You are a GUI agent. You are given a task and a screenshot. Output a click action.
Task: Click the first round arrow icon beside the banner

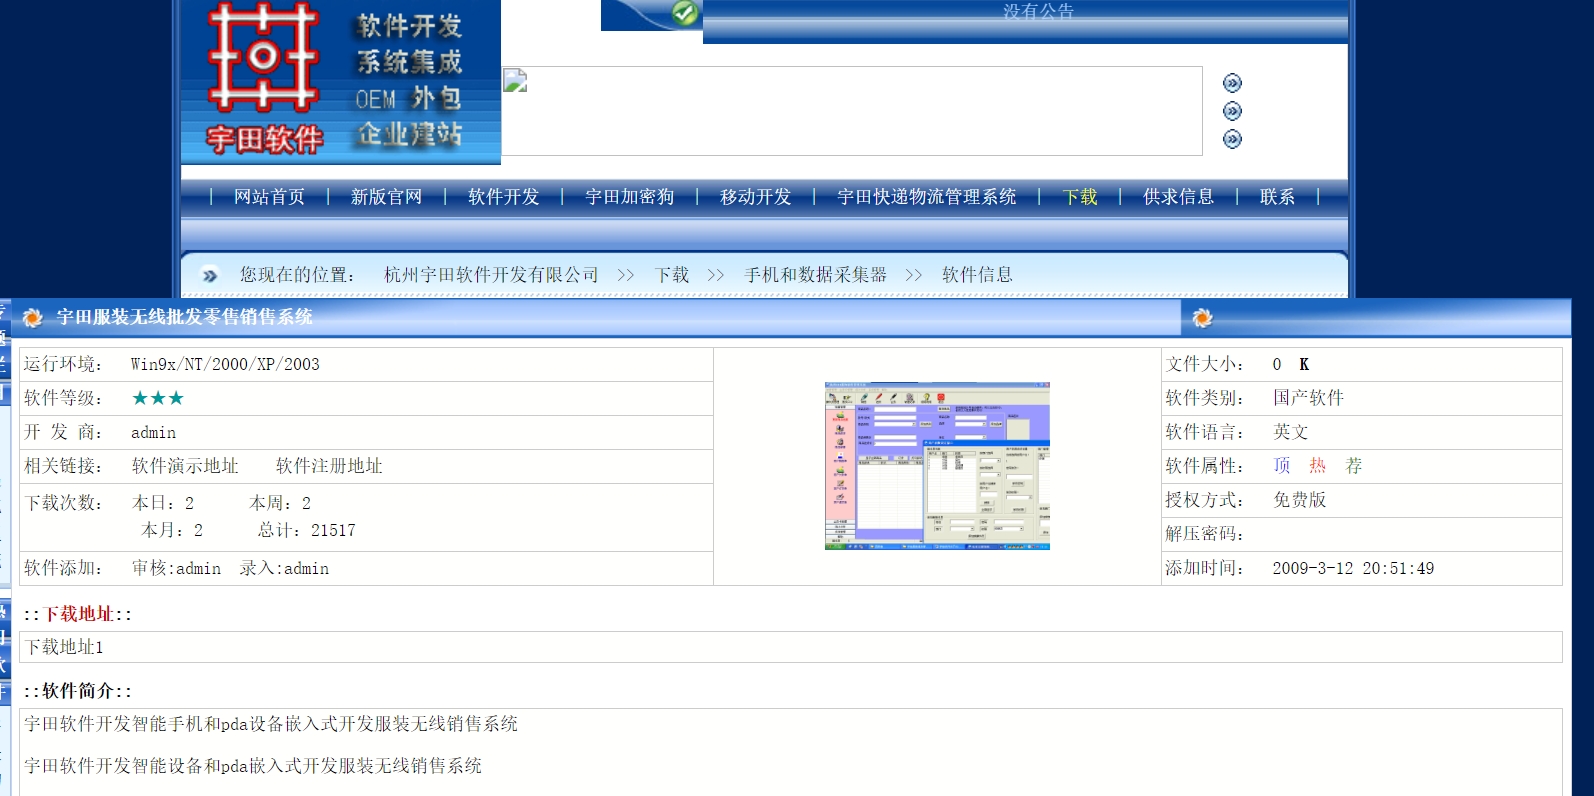tap(1232, 83)
